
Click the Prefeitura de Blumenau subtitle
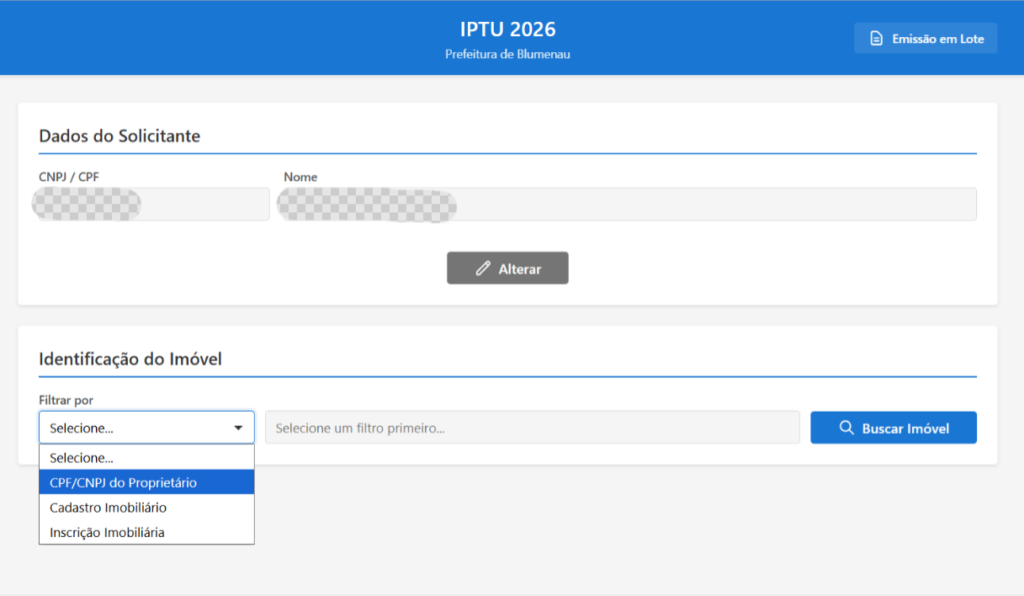coord(507,54)
